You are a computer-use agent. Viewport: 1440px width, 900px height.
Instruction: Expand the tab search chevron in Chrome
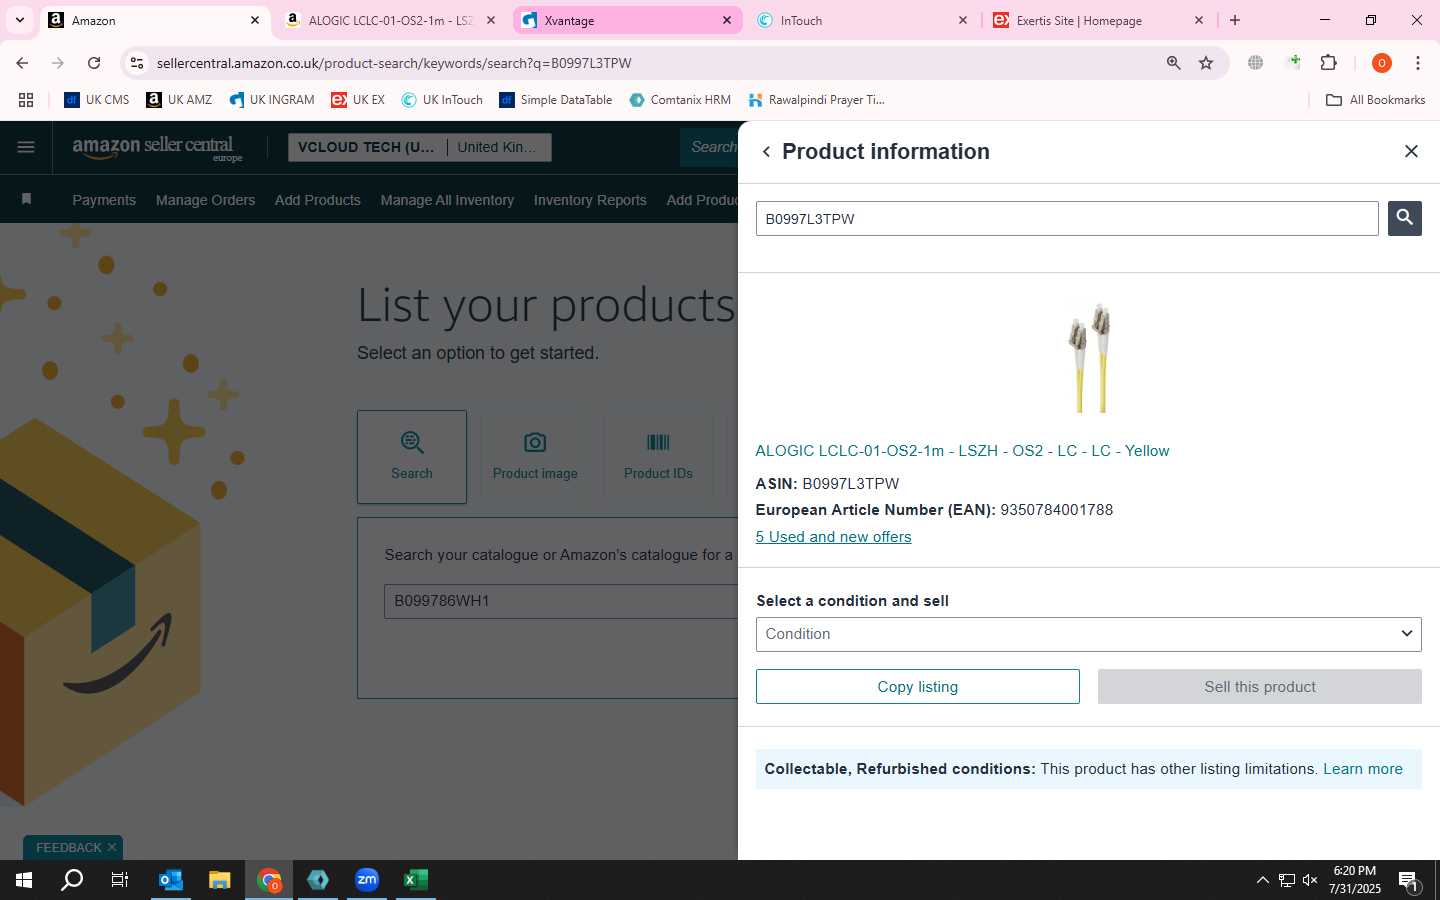click(x=19, y=20)
